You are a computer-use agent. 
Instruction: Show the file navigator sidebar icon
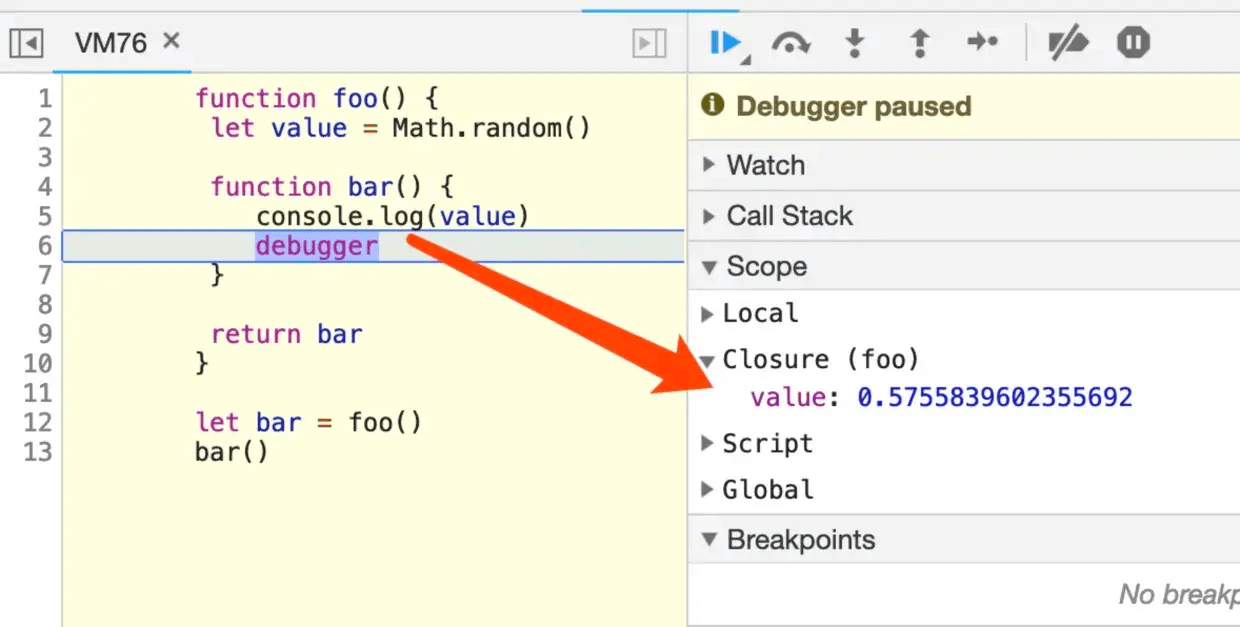coord(26,43)
